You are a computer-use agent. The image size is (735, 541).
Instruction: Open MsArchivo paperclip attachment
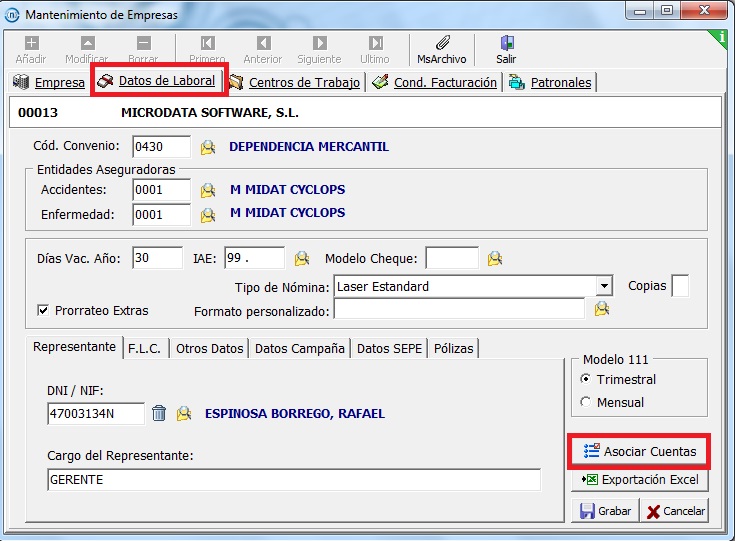(x=442, y=43)
